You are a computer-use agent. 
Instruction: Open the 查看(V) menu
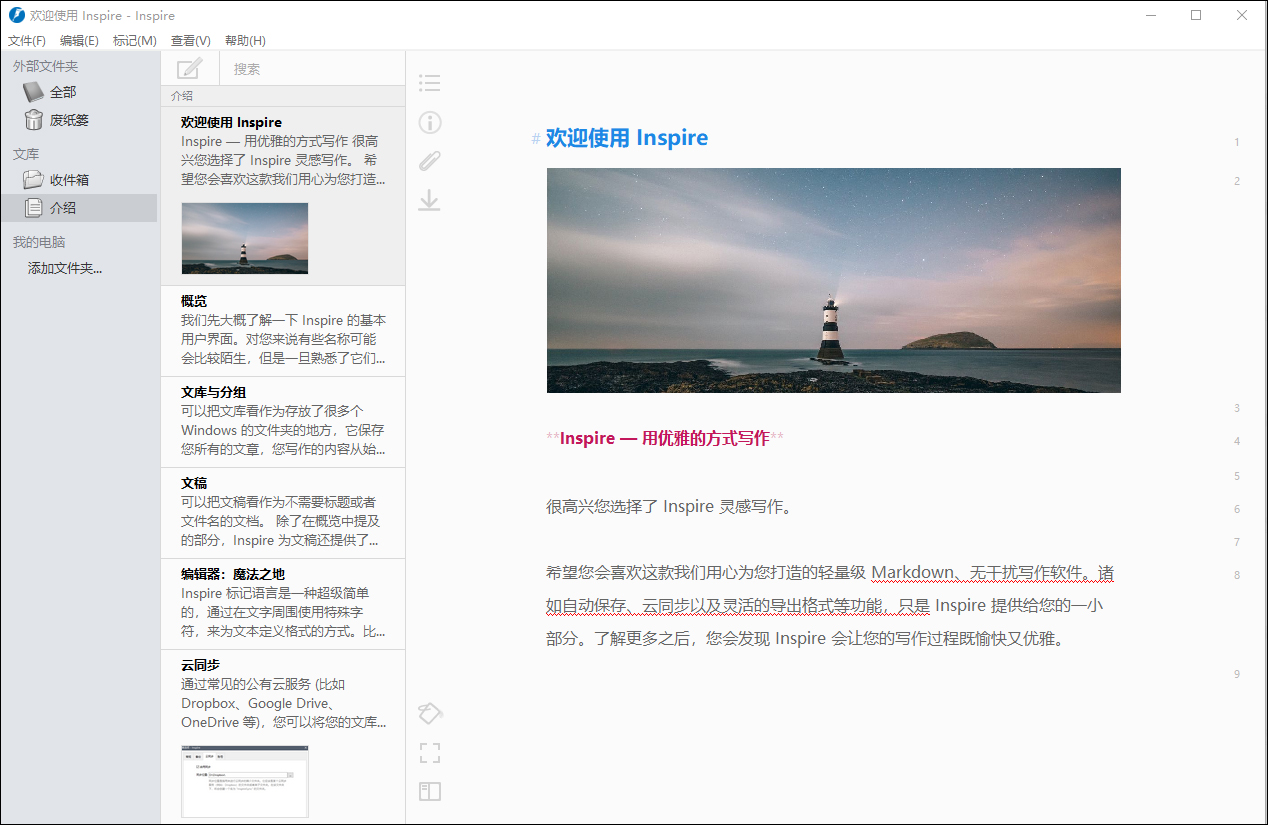click(191, 41)
